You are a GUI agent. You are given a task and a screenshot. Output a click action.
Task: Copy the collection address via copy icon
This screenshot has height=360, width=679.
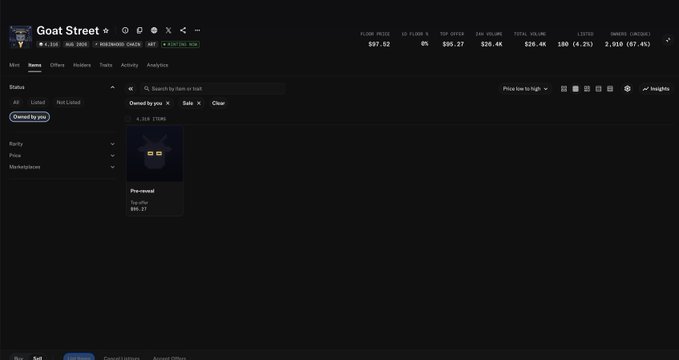tap(139, 30)
